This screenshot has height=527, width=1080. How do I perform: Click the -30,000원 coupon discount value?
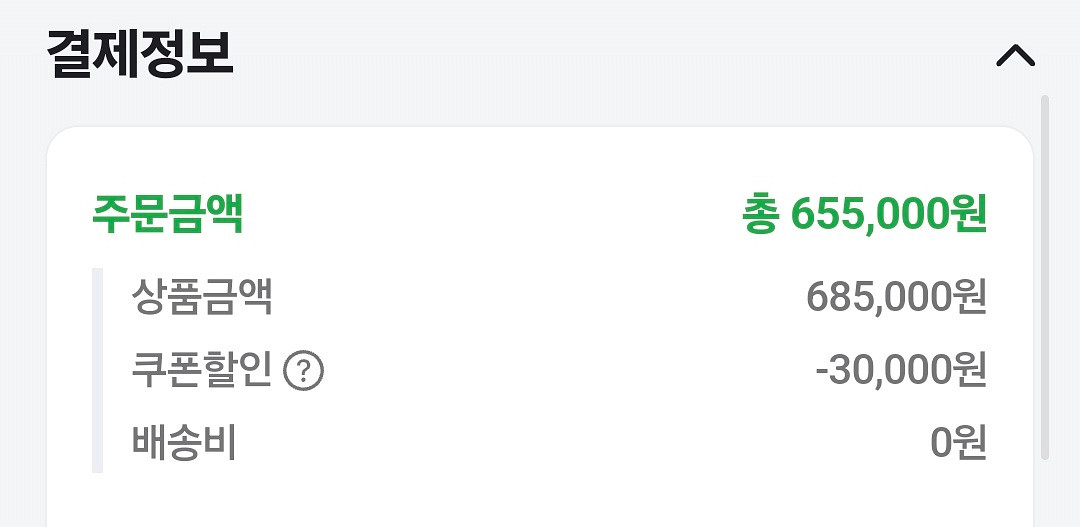[x=901, y=371]
